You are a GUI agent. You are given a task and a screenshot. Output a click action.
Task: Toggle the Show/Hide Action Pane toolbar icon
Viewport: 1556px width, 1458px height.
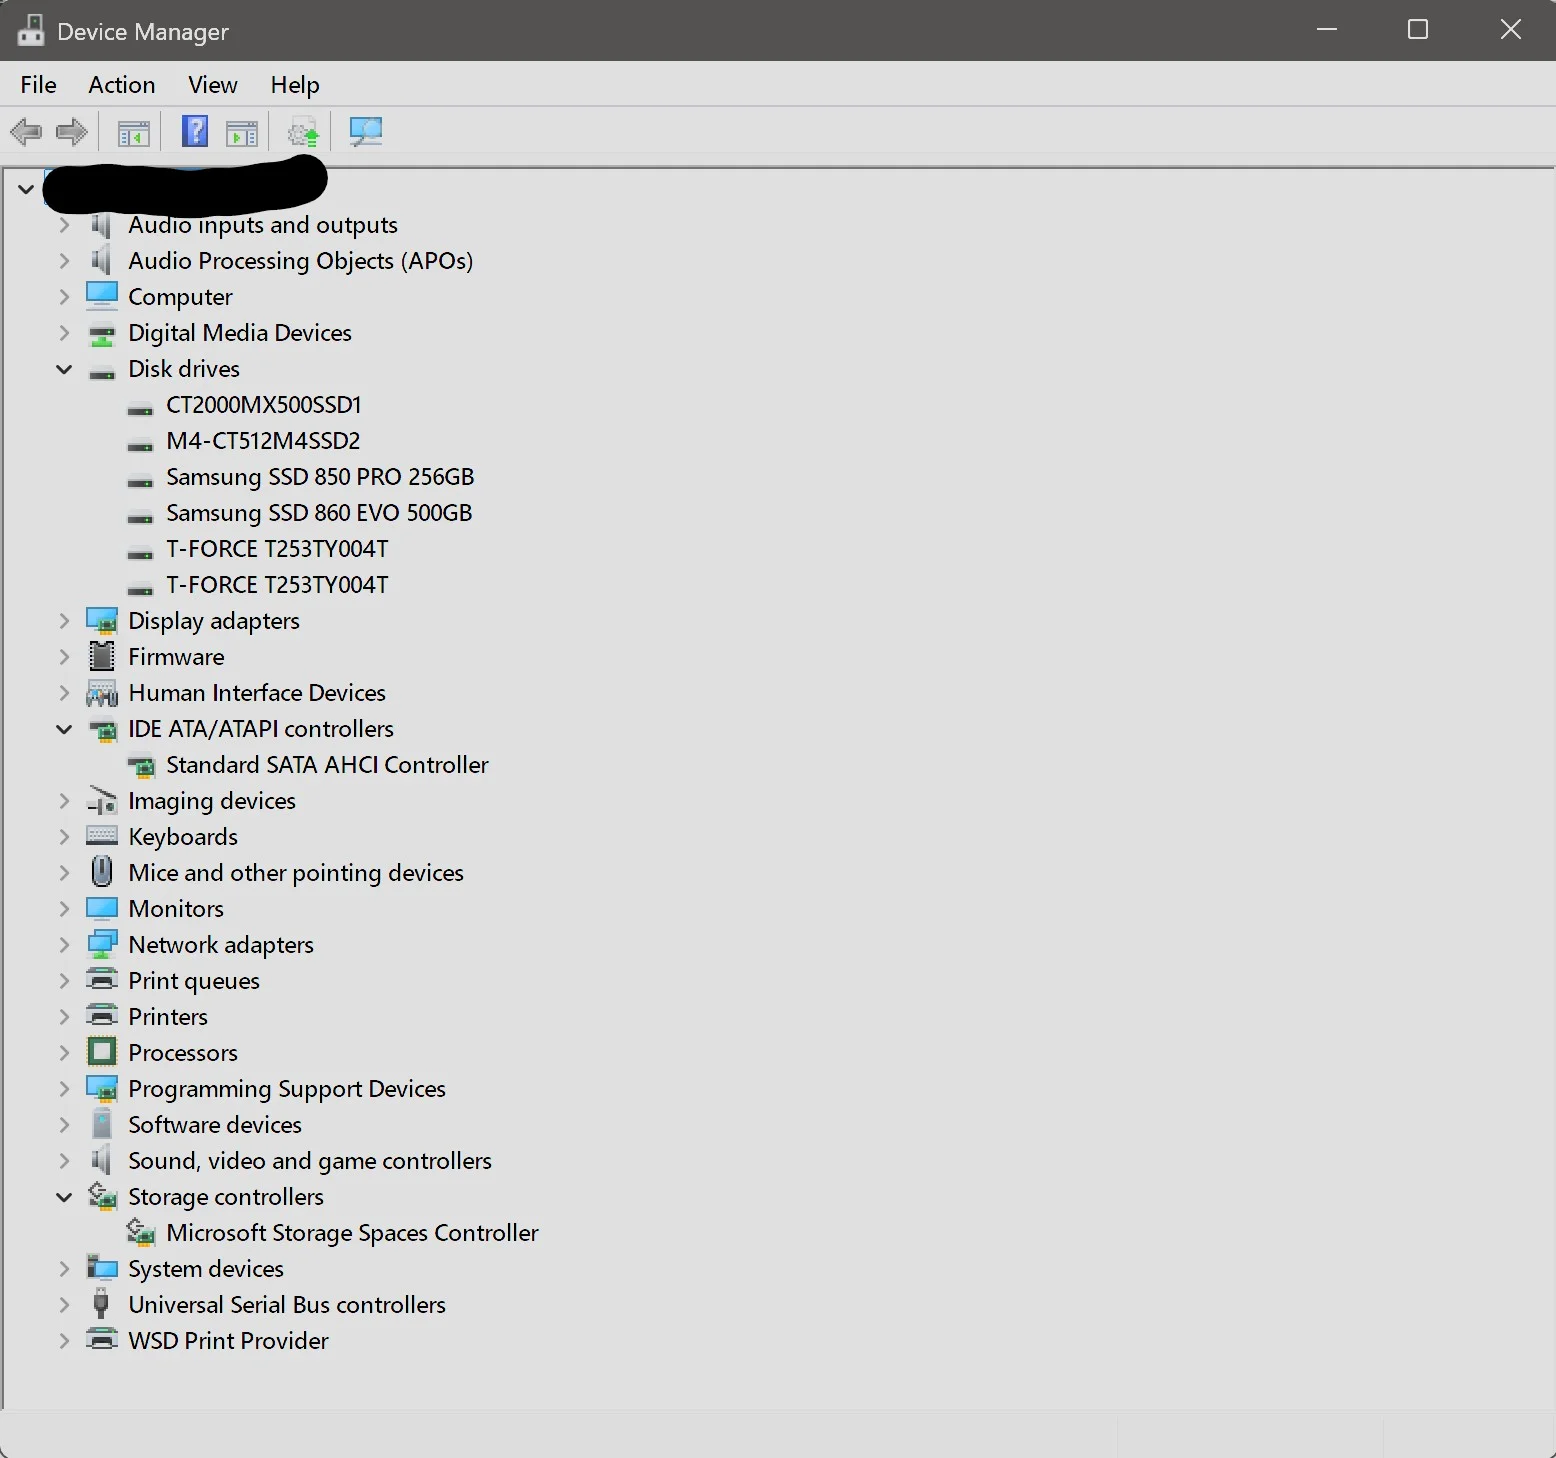coord(242,132)
